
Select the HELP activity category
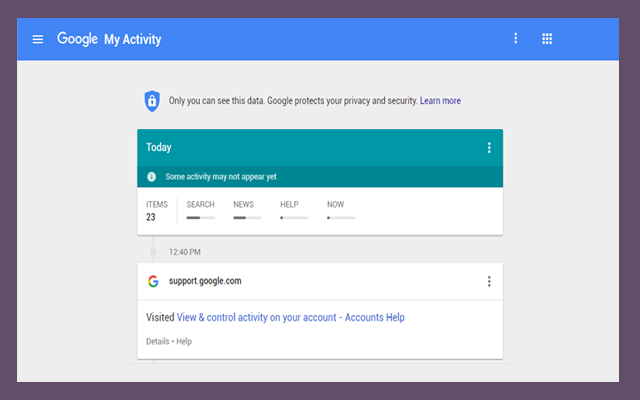pyautogui.click(x=290, y=210)
